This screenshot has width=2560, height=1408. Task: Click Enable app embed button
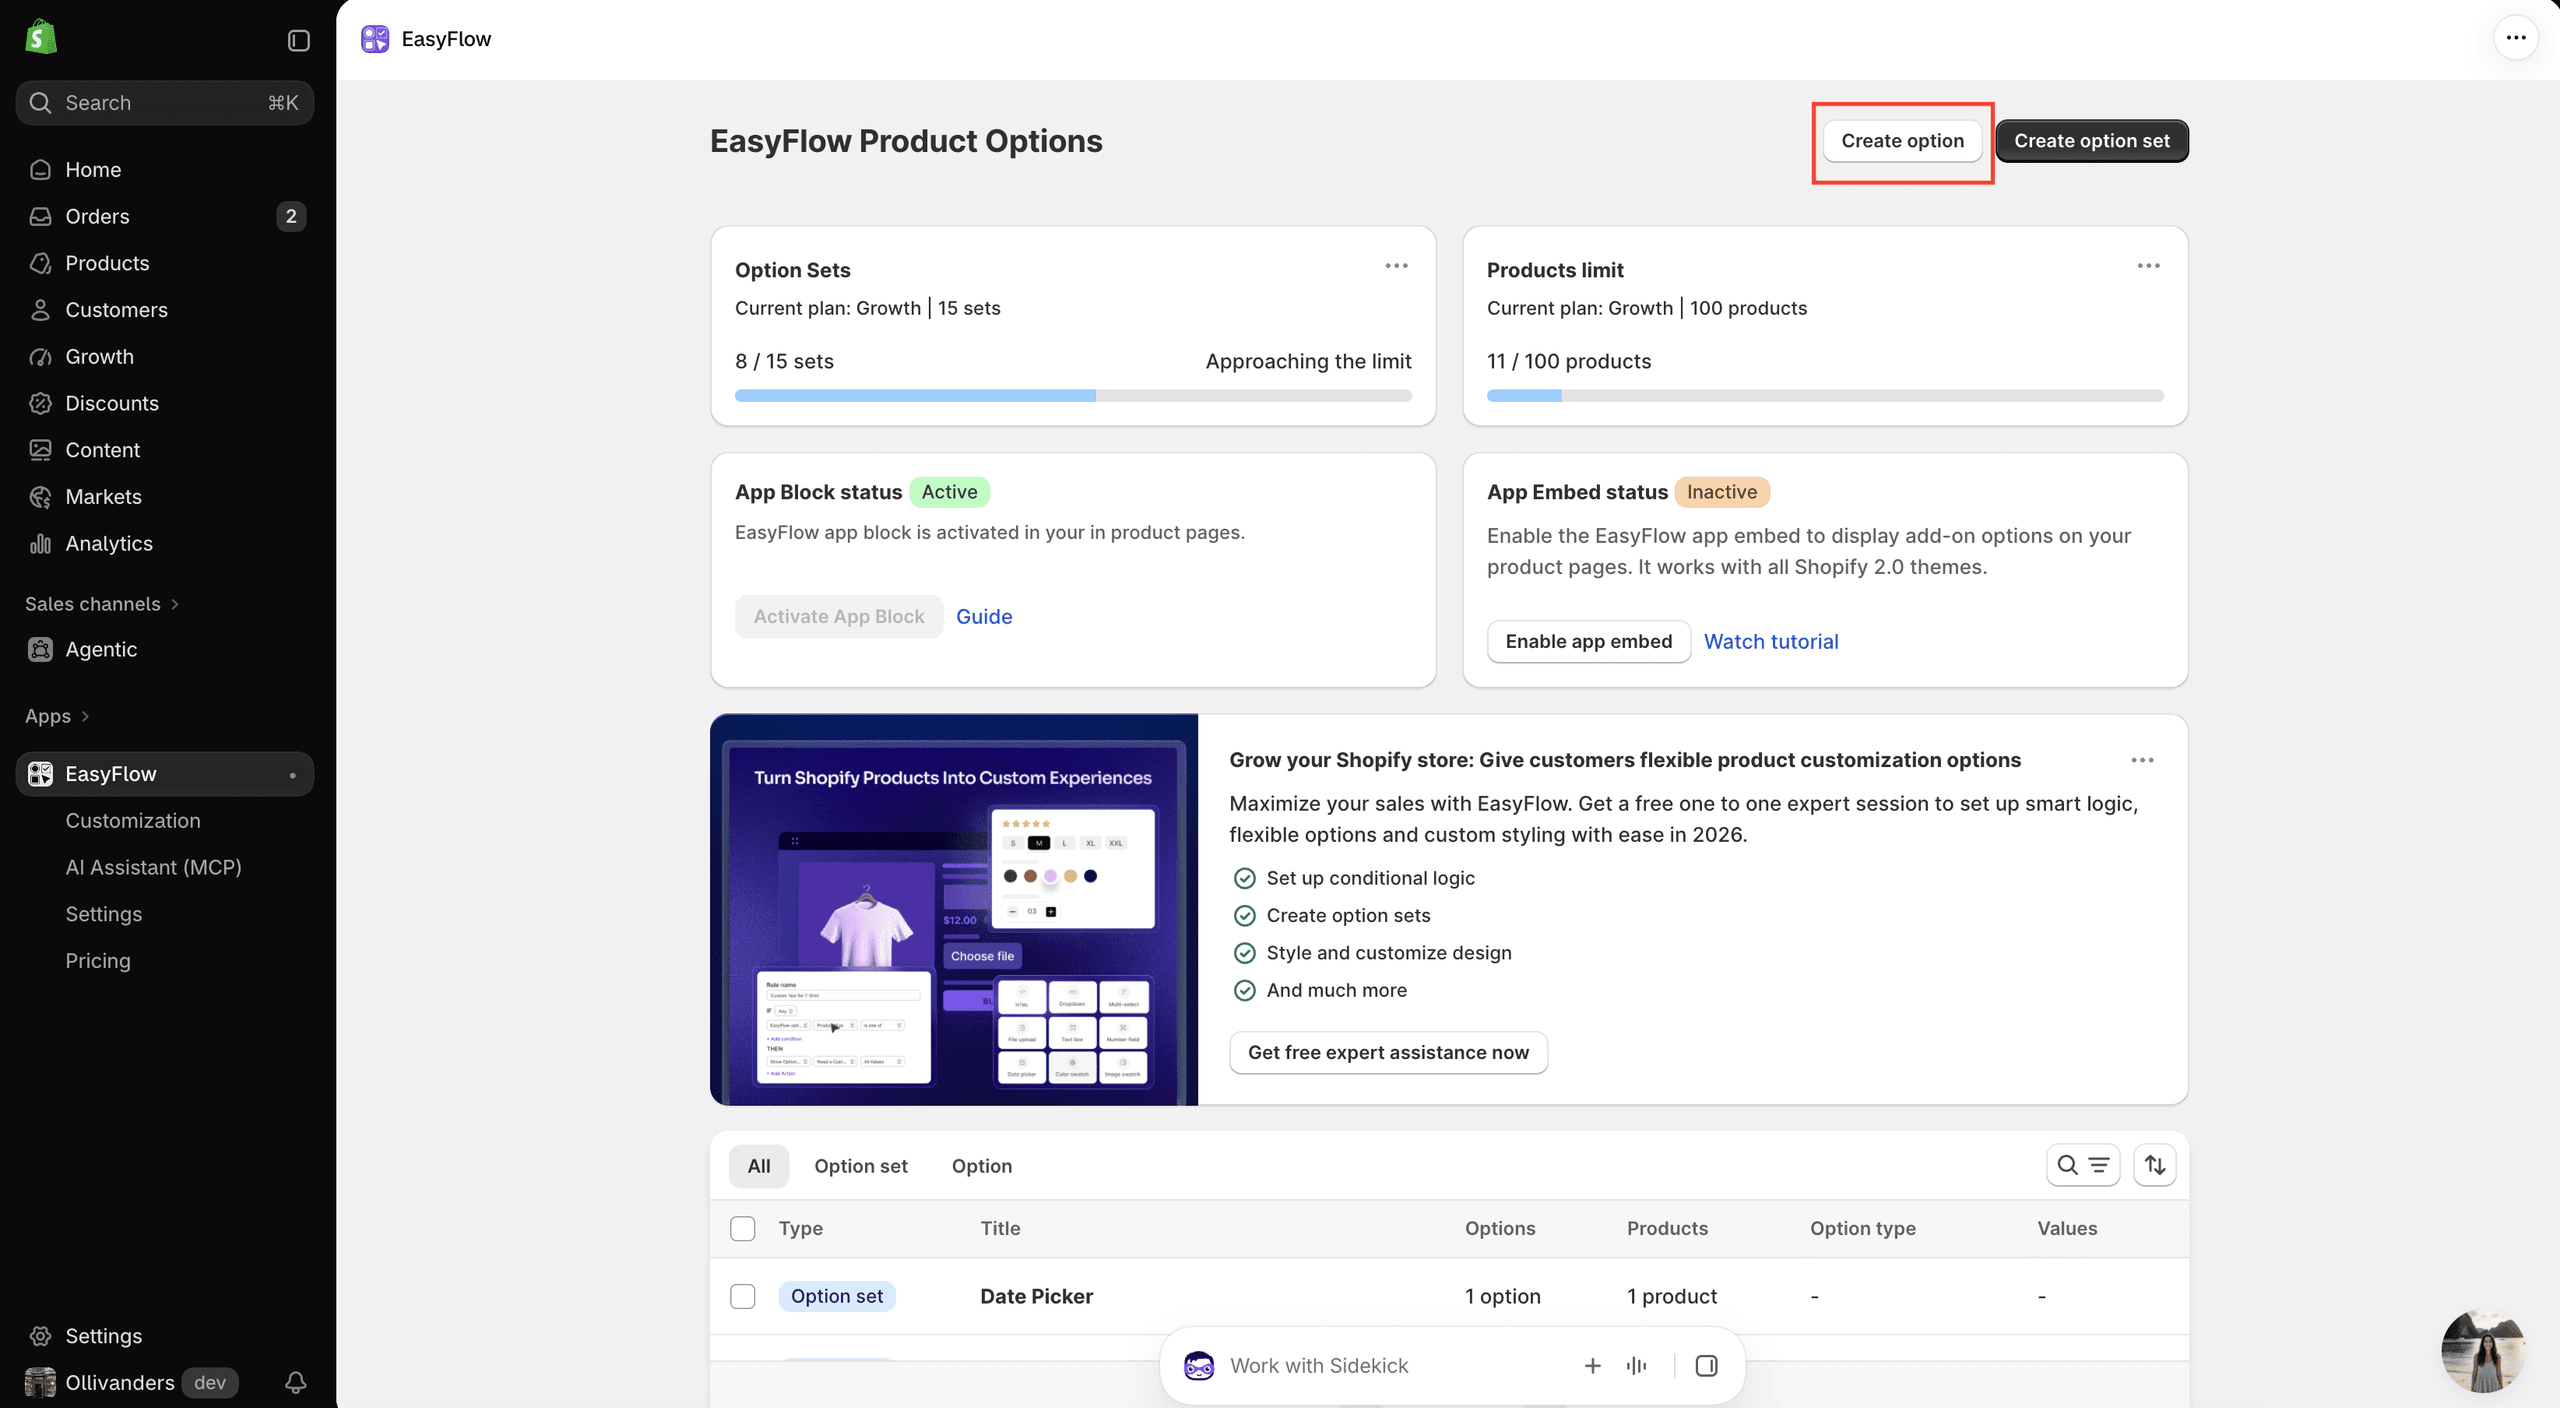(1589, 641)
